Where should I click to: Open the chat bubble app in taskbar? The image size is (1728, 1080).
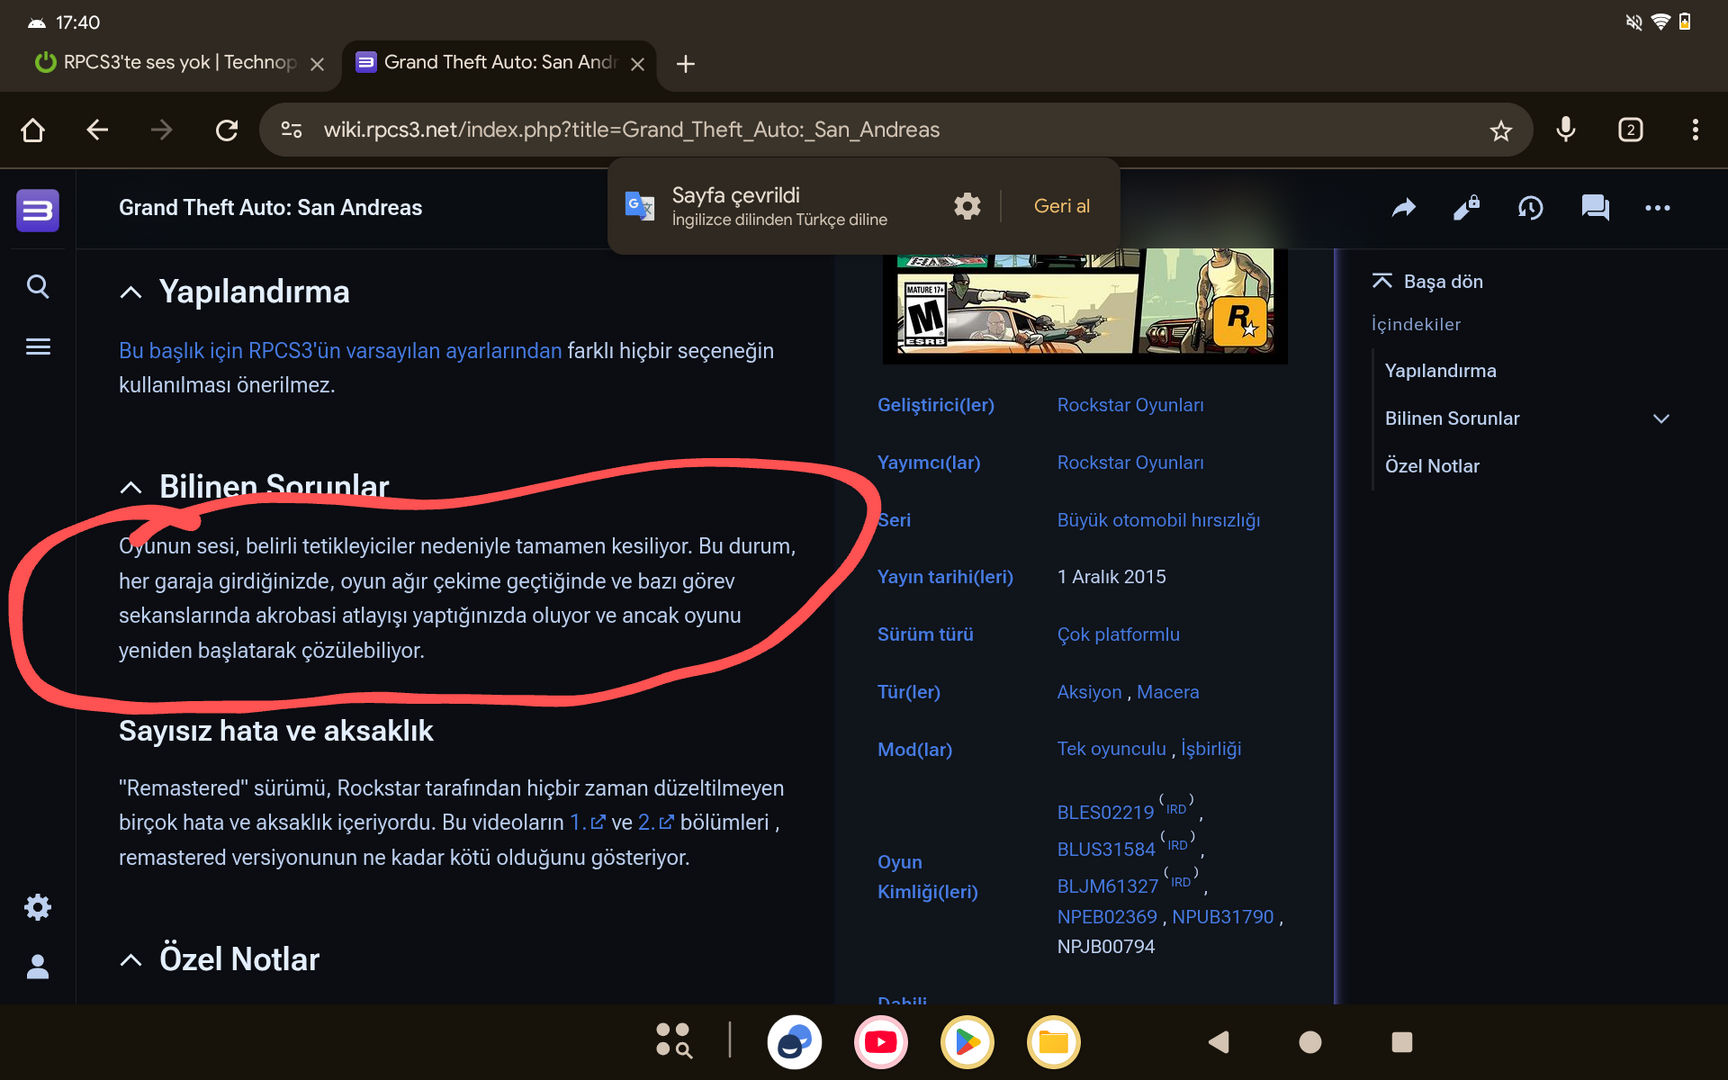click(795, 1042)
